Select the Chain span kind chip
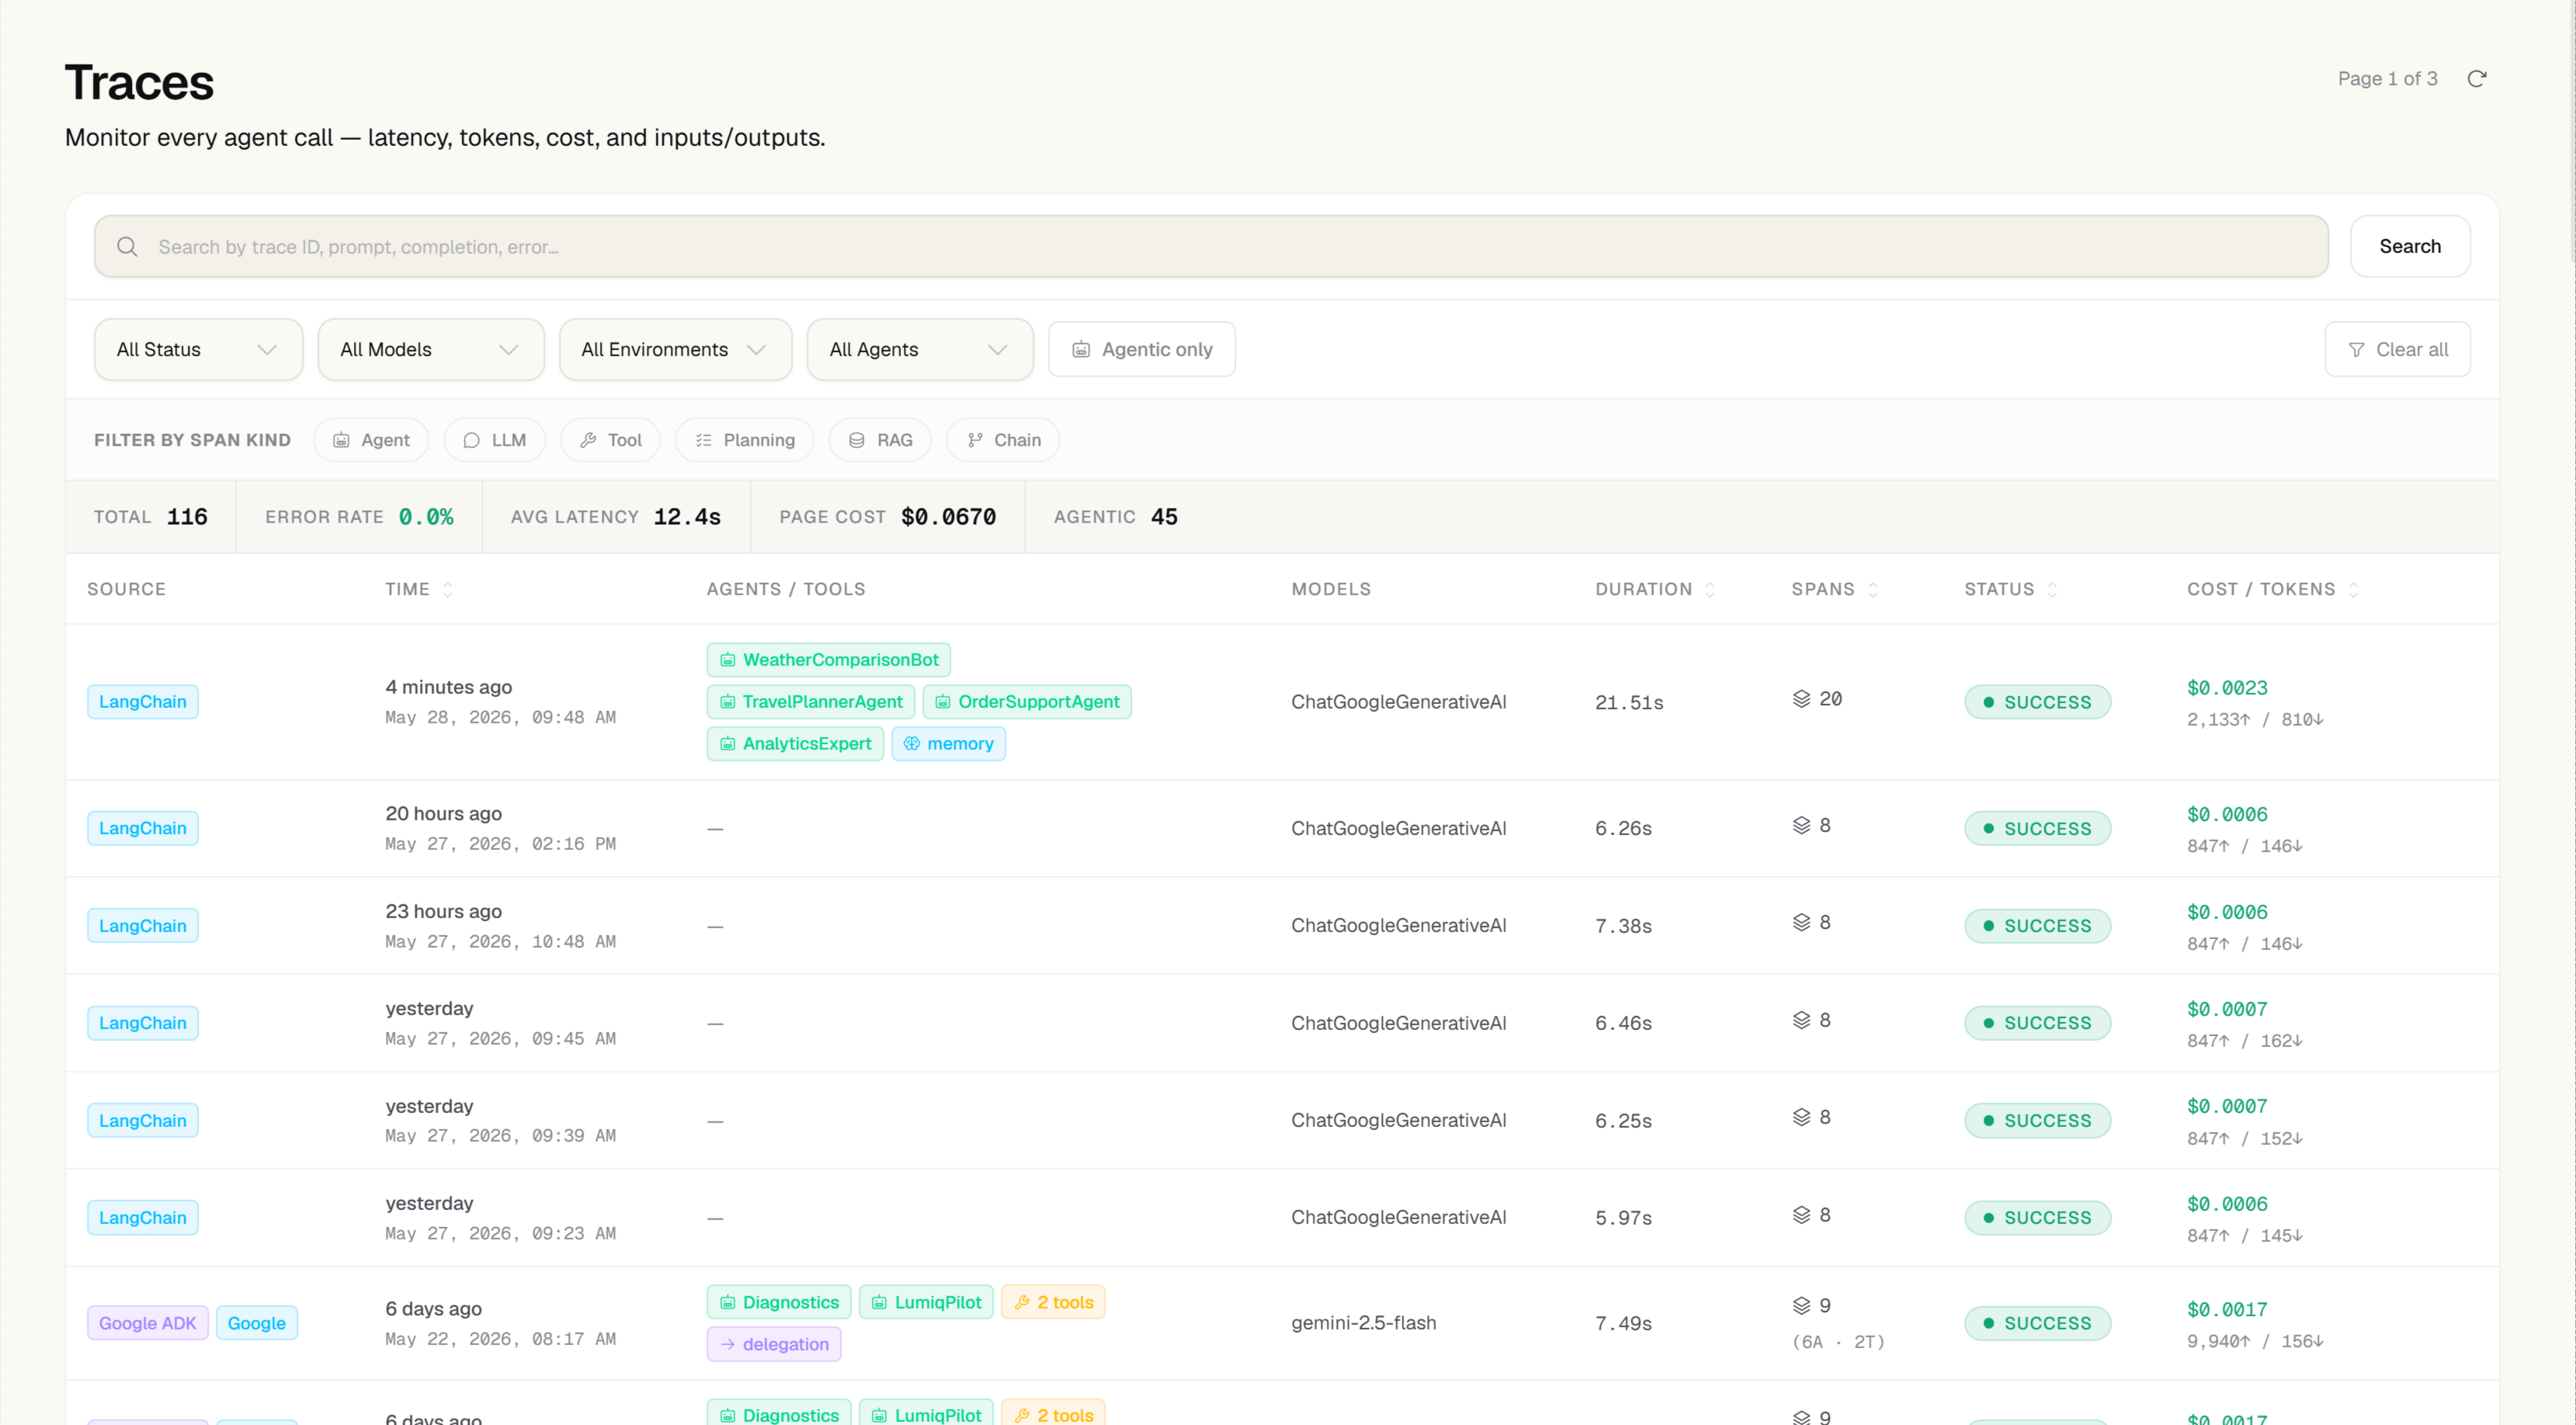The width and height of the screenshot is (2576, 1425). pos(1002,440)
